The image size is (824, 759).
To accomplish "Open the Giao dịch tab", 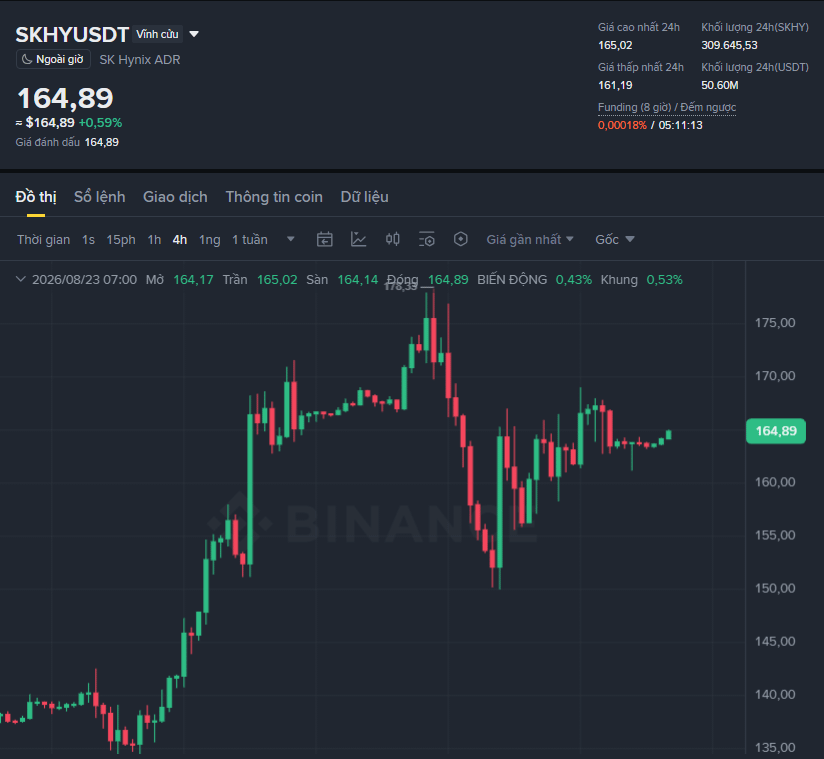I will click(x=175, y=197).
